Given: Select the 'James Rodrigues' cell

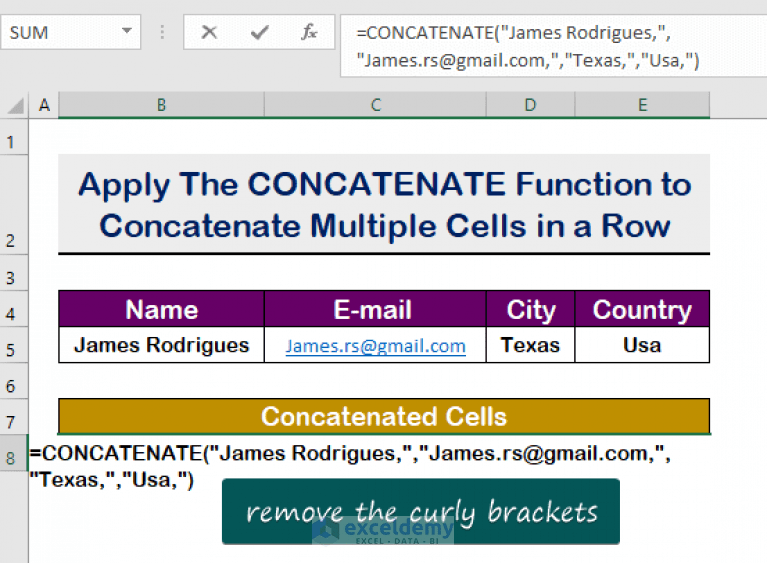Looking at the screenshot, I should [x=161, y=345].
